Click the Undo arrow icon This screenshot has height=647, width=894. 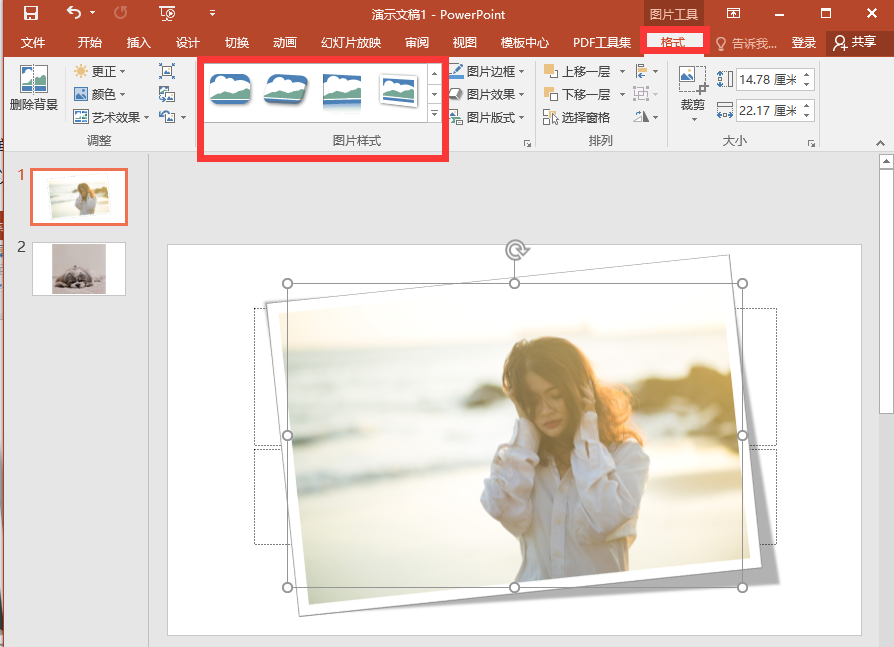[x=74, y=13]
